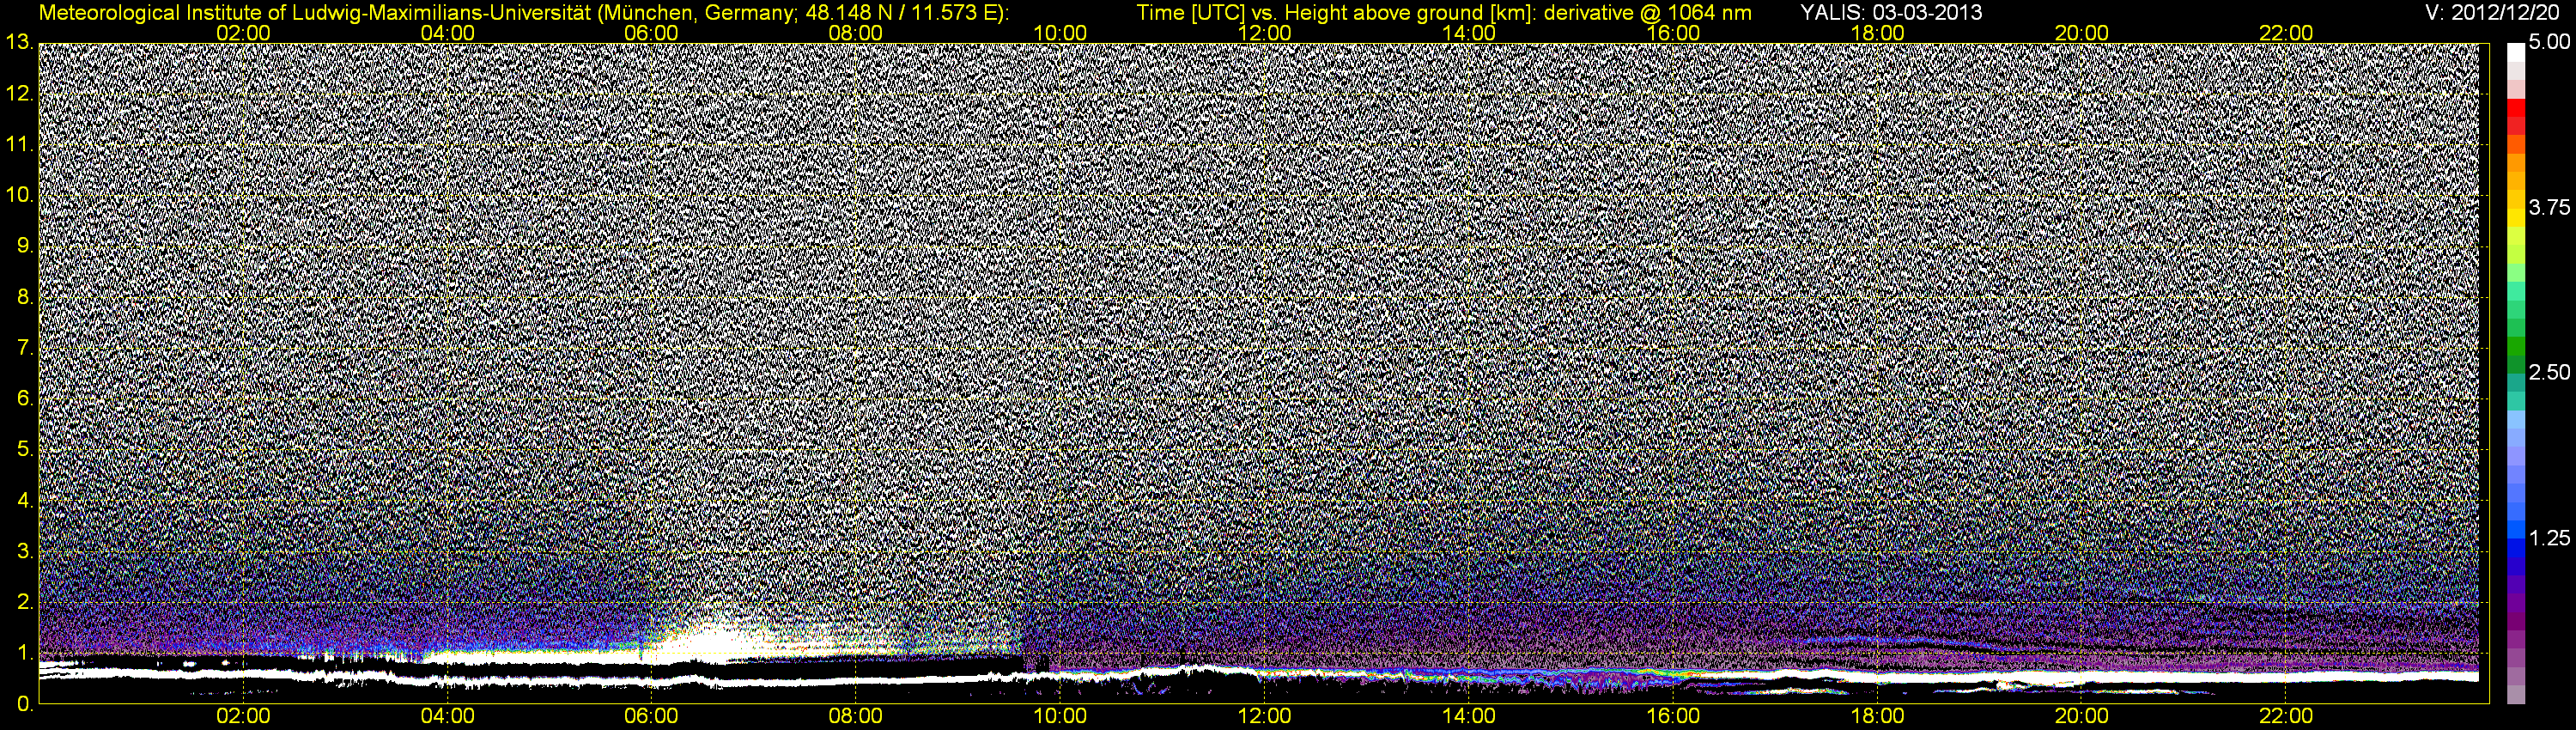Click the 8 km height axis label
Image resolution: width=2576 pixels, height=730 pixels.
click(x=24, y=297)
